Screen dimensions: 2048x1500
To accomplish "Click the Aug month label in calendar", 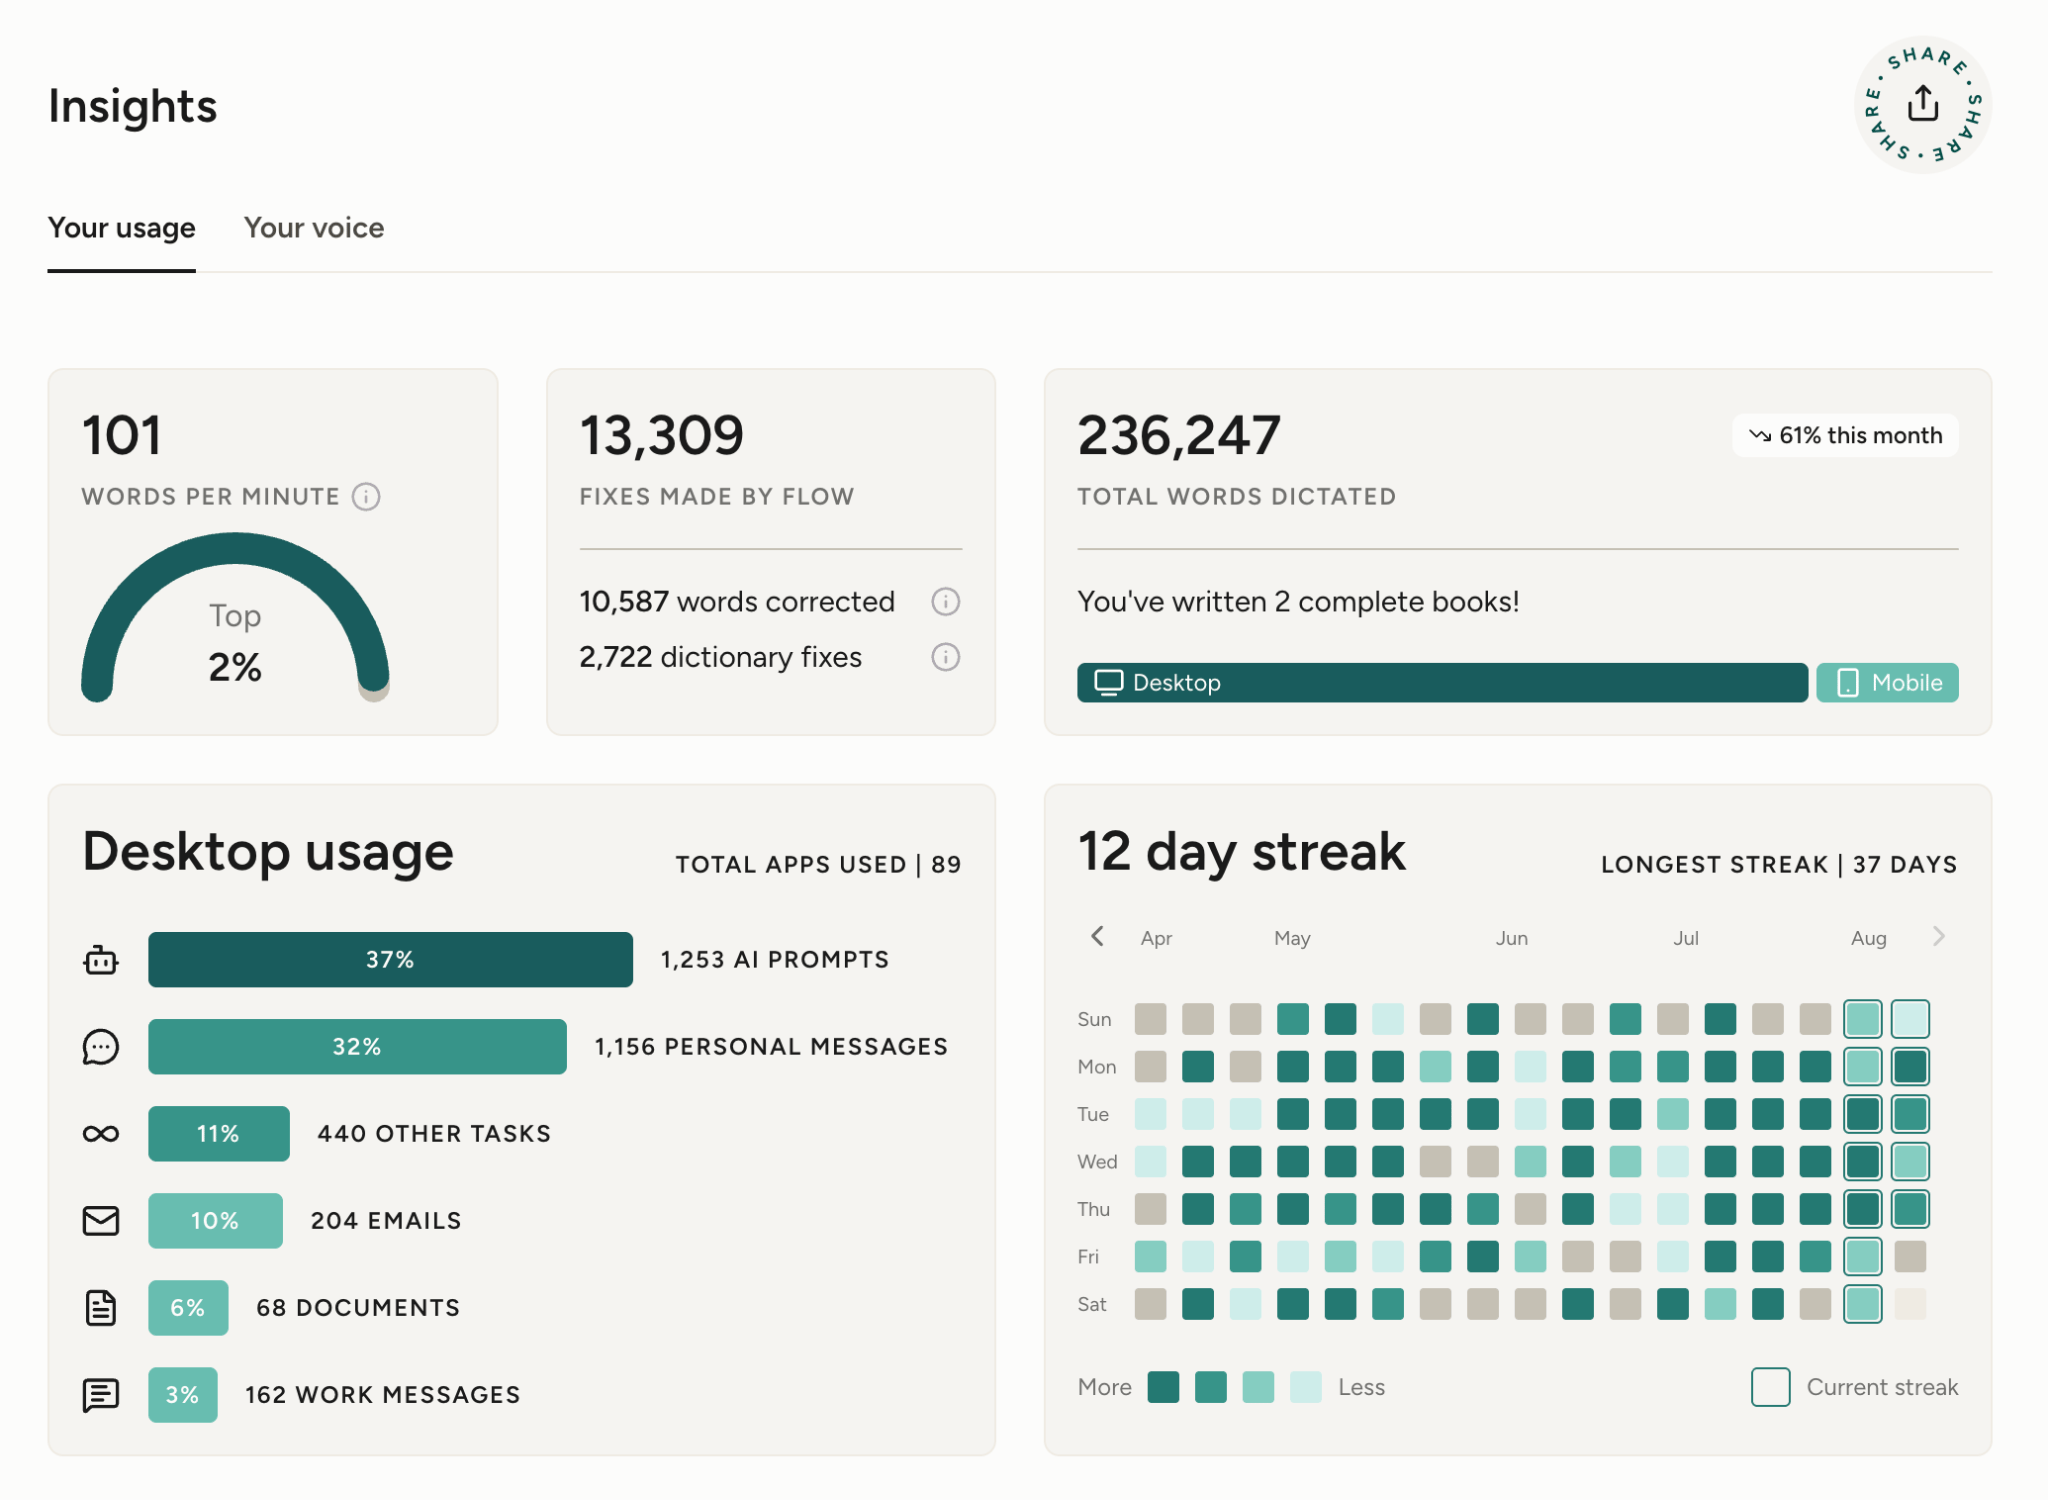I will pyautogui.click(x=1868, y=938).
